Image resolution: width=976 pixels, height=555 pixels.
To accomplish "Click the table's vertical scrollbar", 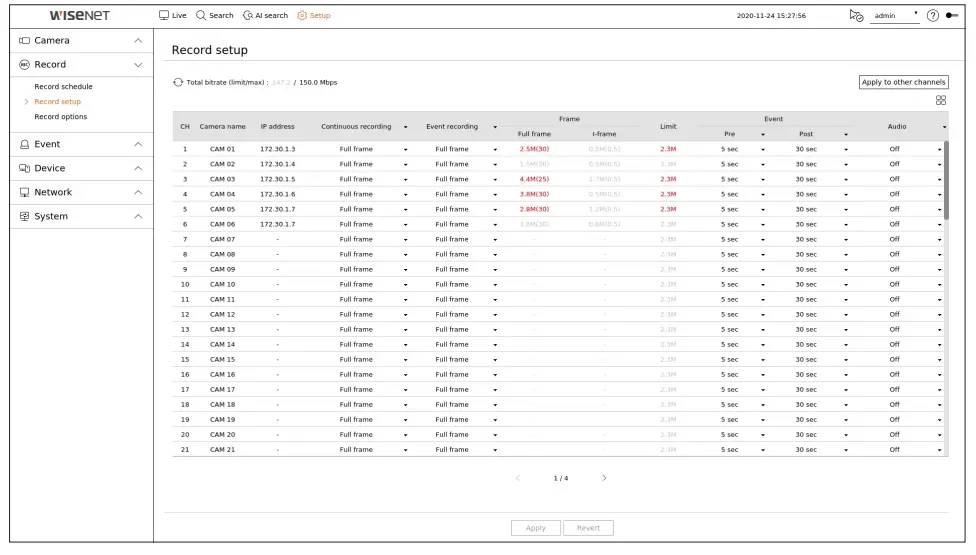I will coord(946,180).
